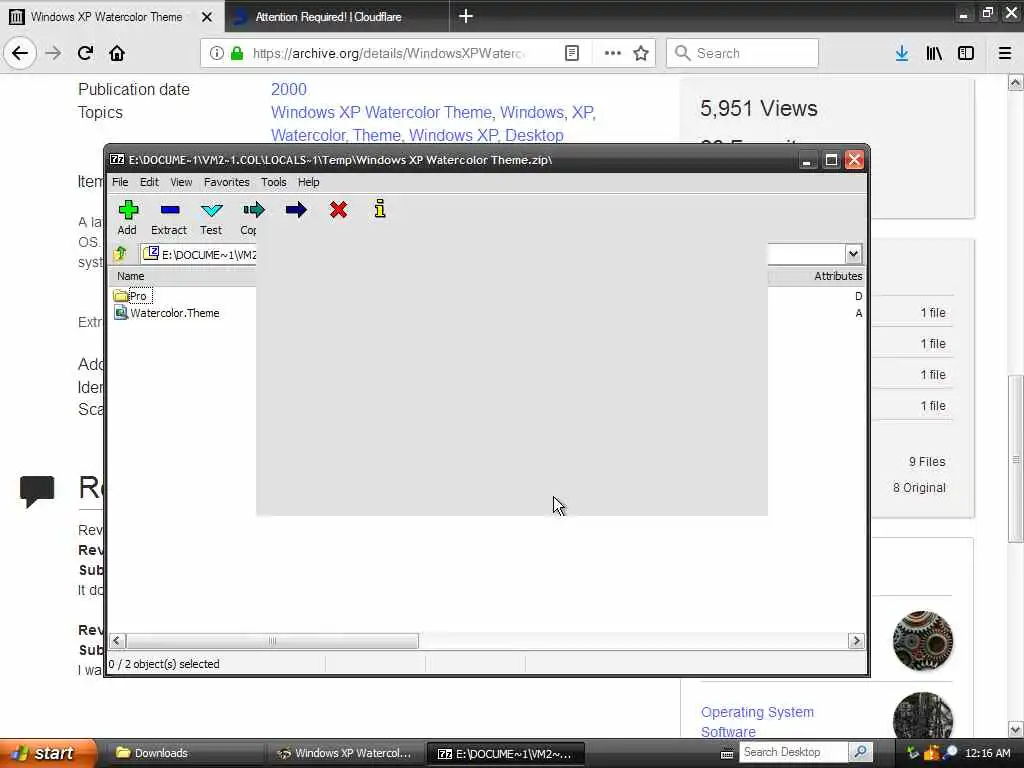Toggle the Firefox sidebar icon

coord(966,53)
